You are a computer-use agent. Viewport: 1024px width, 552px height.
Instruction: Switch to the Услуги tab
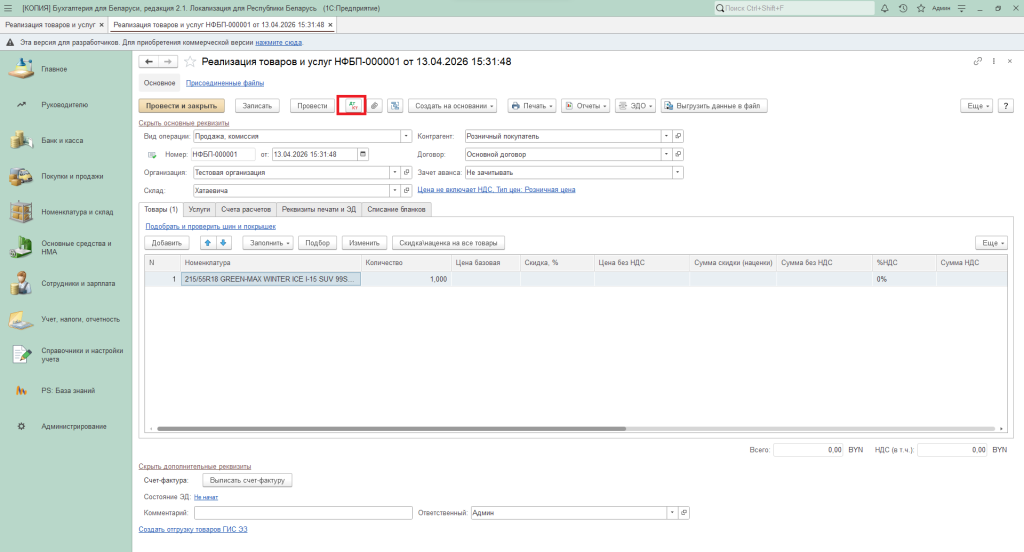click(199, 209)
